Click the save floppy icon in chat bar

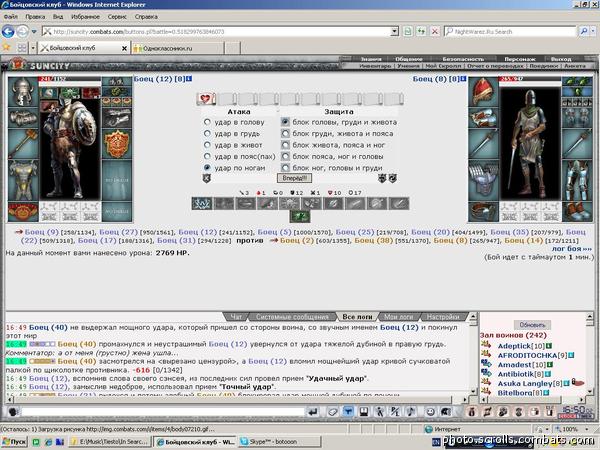364,412
